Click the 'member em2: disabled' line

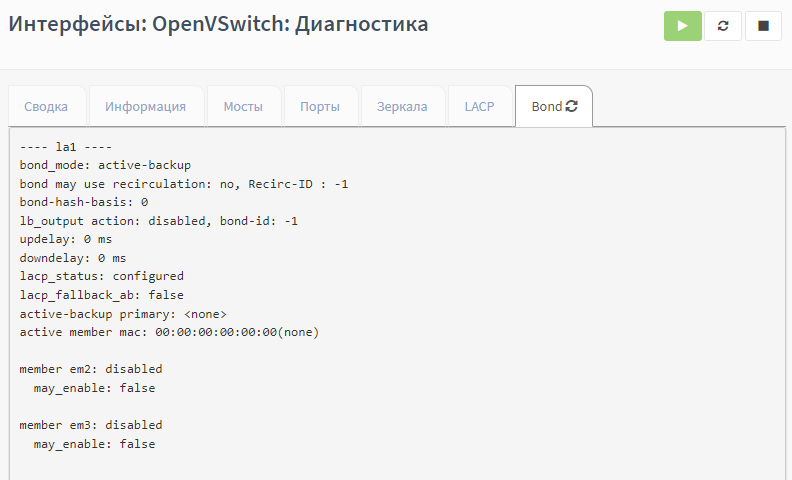91,369
